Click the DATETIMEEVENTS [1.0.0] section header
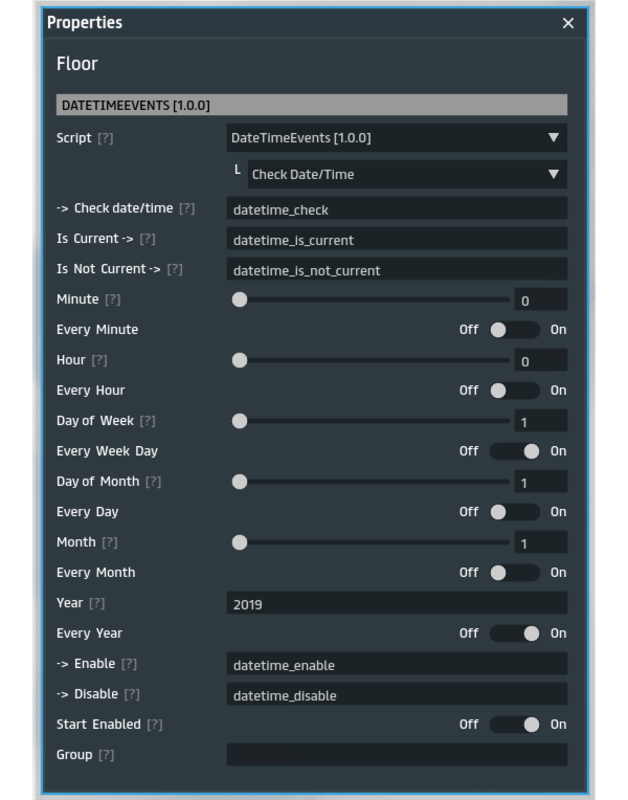 (311, 105)
